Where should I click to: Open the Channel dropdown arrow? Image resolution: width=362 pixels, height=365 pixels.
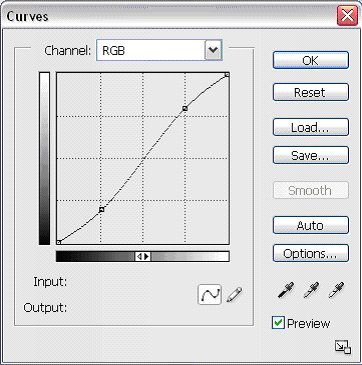click(213, 50)
